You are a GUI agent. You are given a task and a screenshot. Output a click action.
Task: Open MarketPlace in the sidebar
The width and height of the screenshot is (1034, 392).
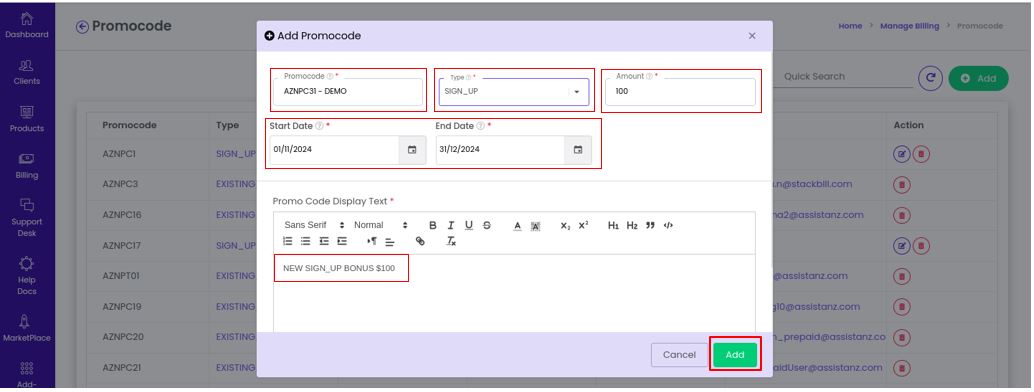tap(27, 329)
